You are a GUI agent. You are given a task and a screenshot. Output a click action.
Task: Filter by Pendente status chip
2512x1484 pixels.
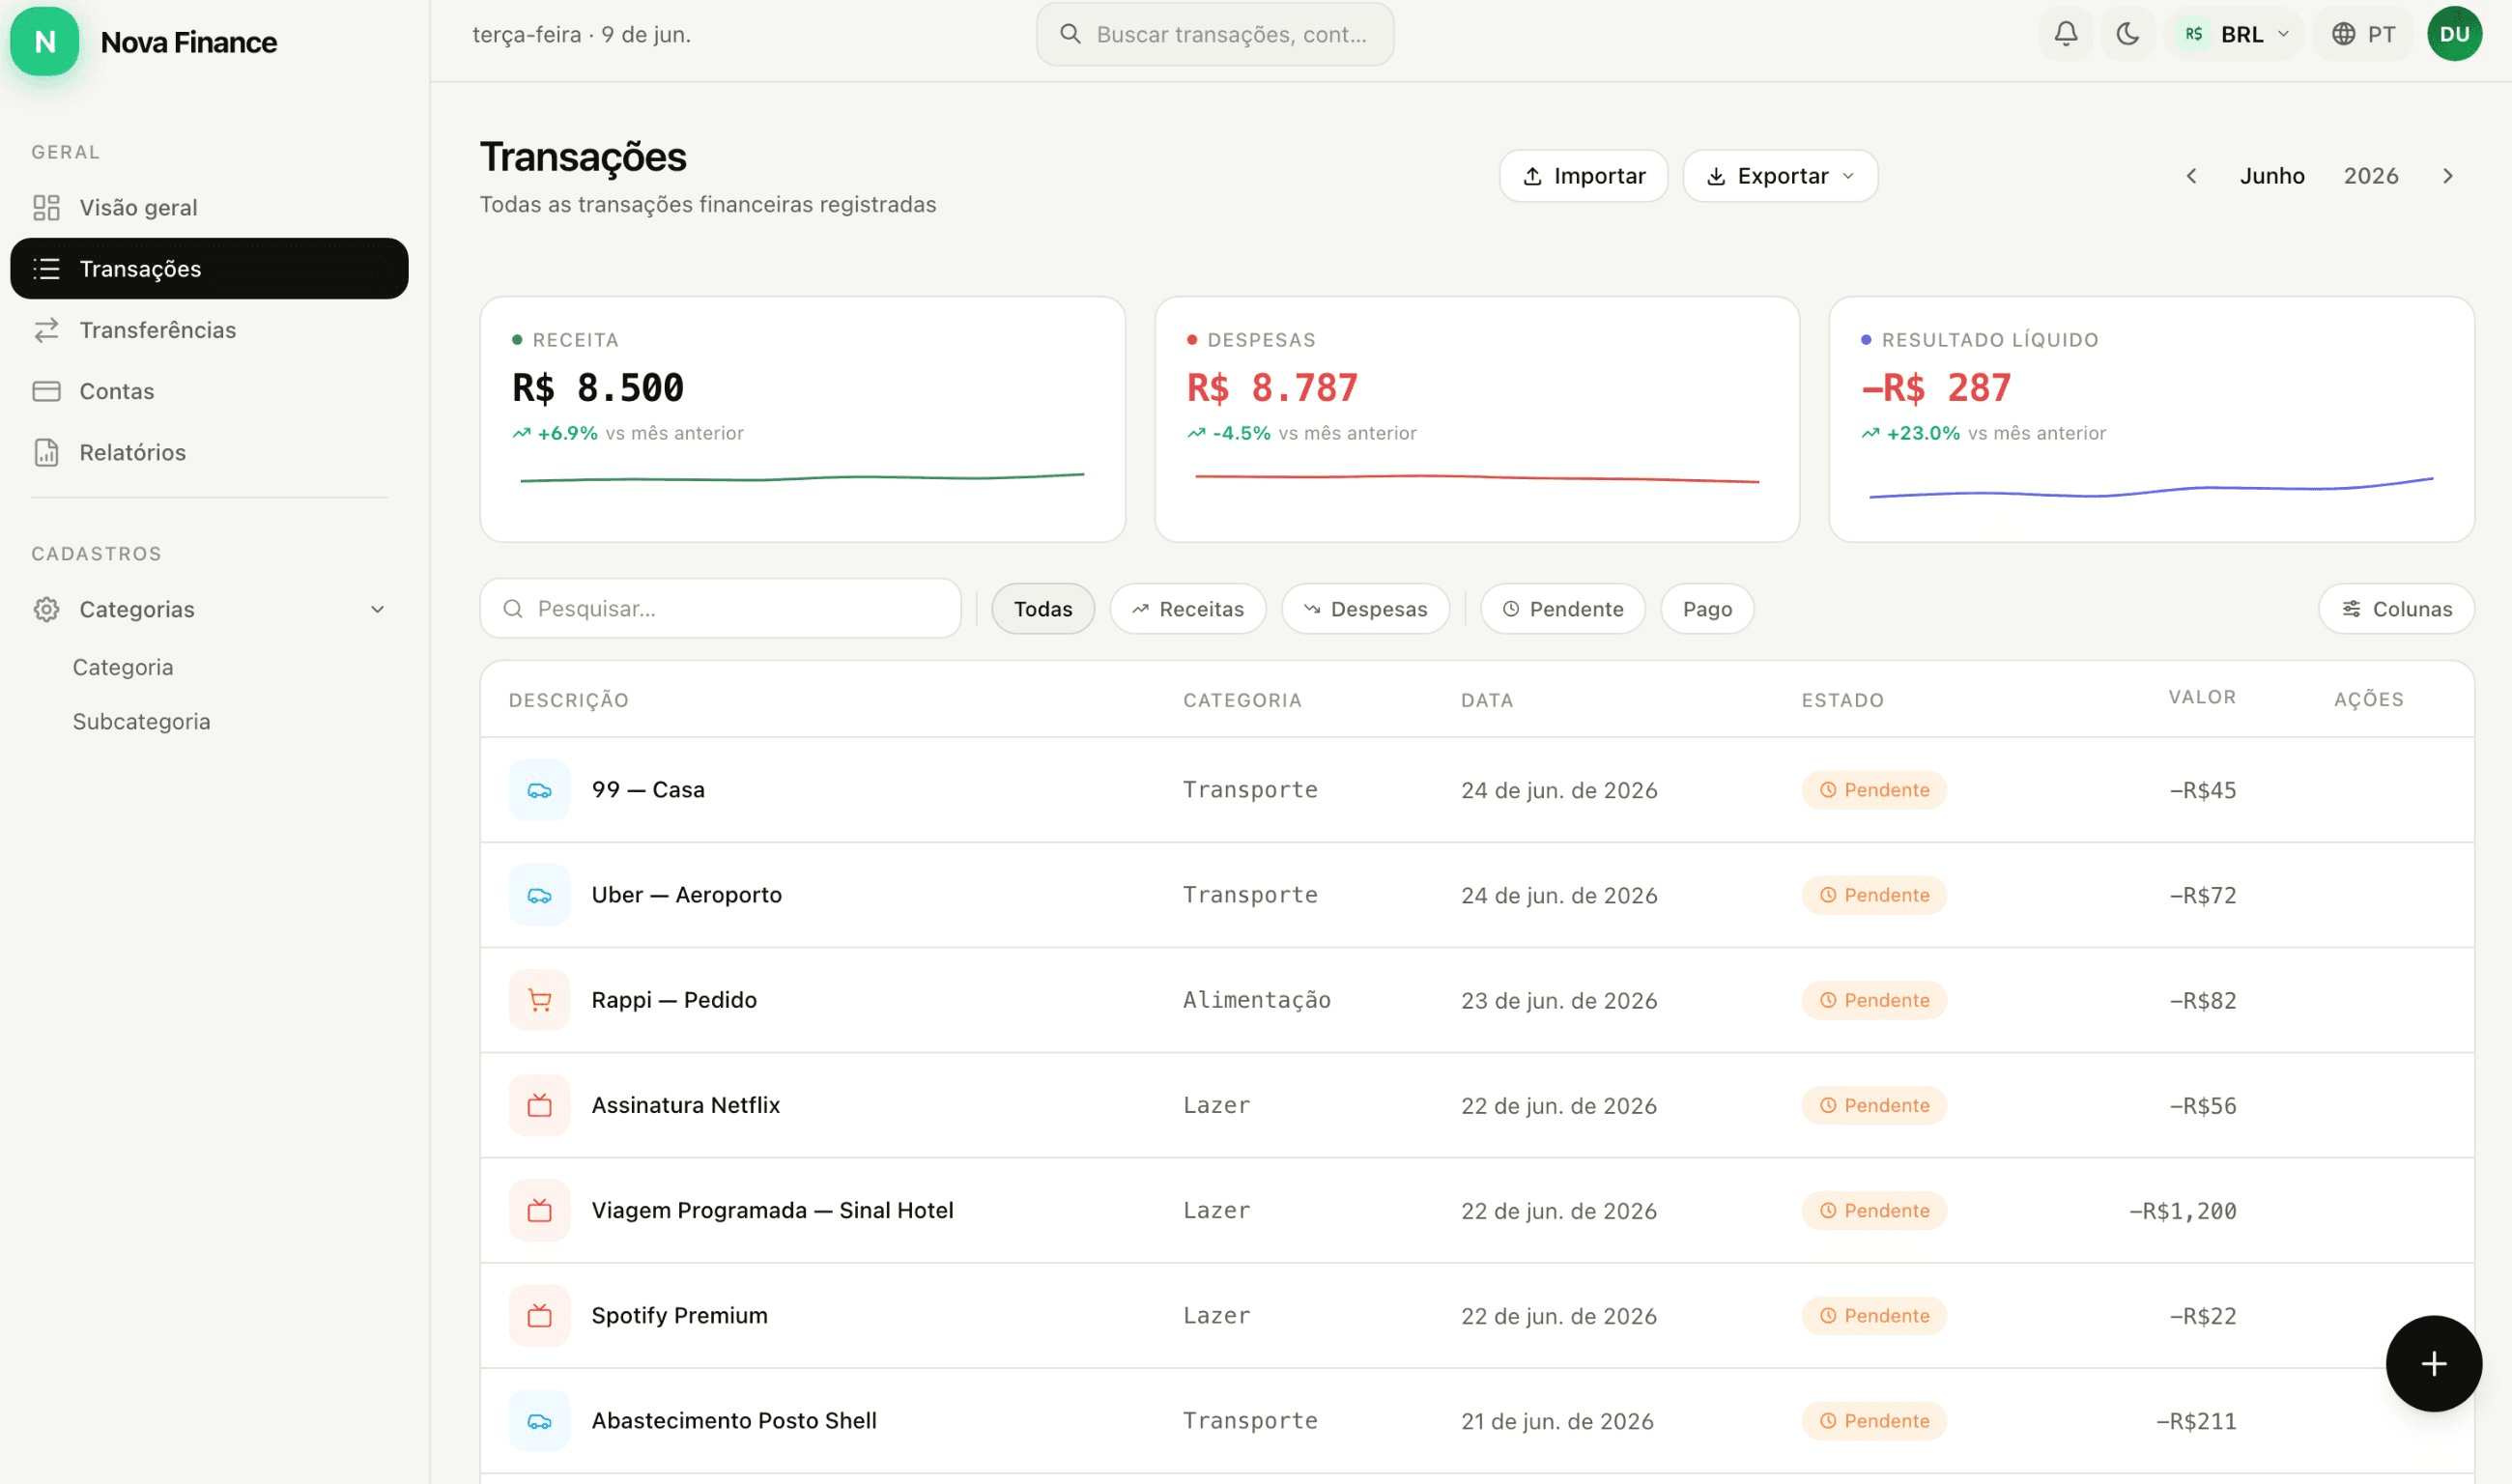pyautogui.click(x=1562, y=608)
